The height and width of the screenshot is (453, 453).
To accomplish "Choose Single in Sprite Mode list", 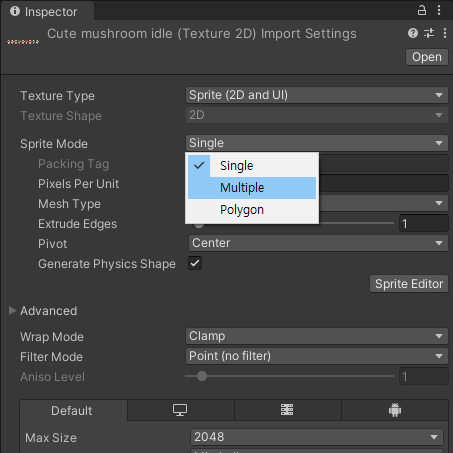I will (x=252, y=166).
